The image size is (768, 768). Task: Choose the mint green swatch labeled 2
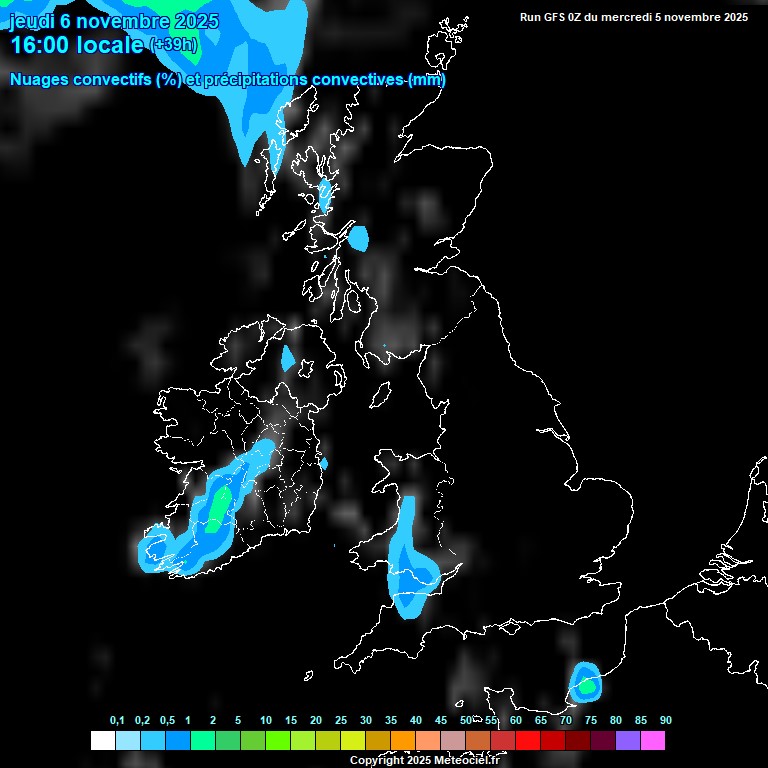[202, 741]
